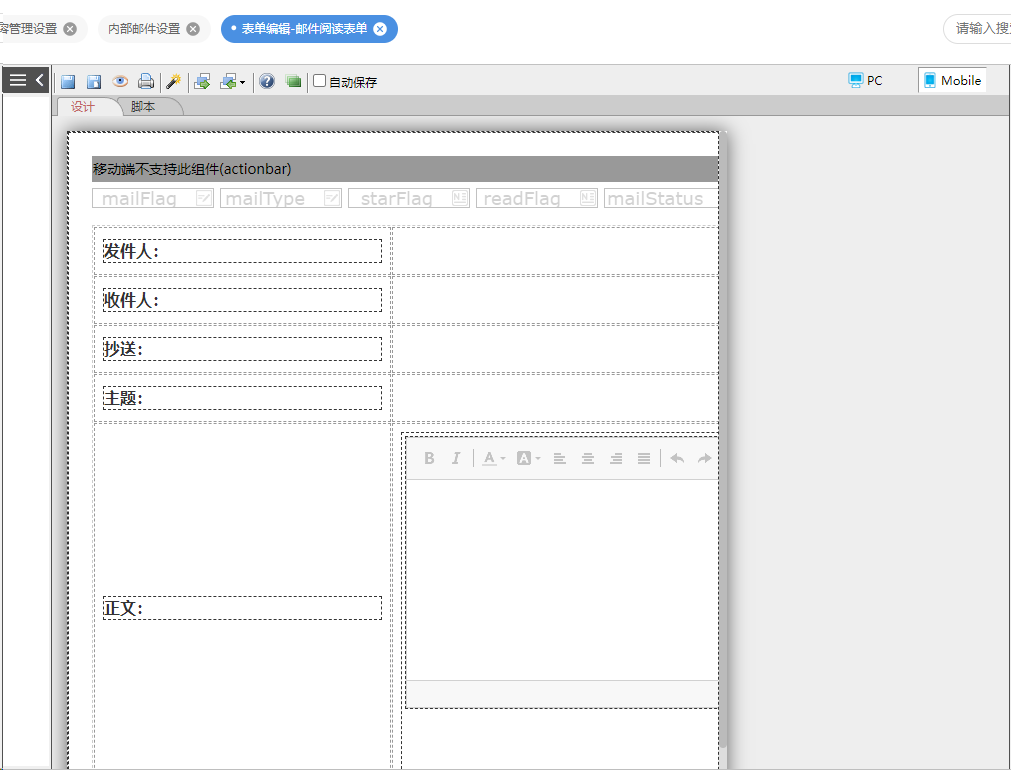Screen dimensions: 1011x770
Task: Click the Save form icon
Action: [68, 81]
